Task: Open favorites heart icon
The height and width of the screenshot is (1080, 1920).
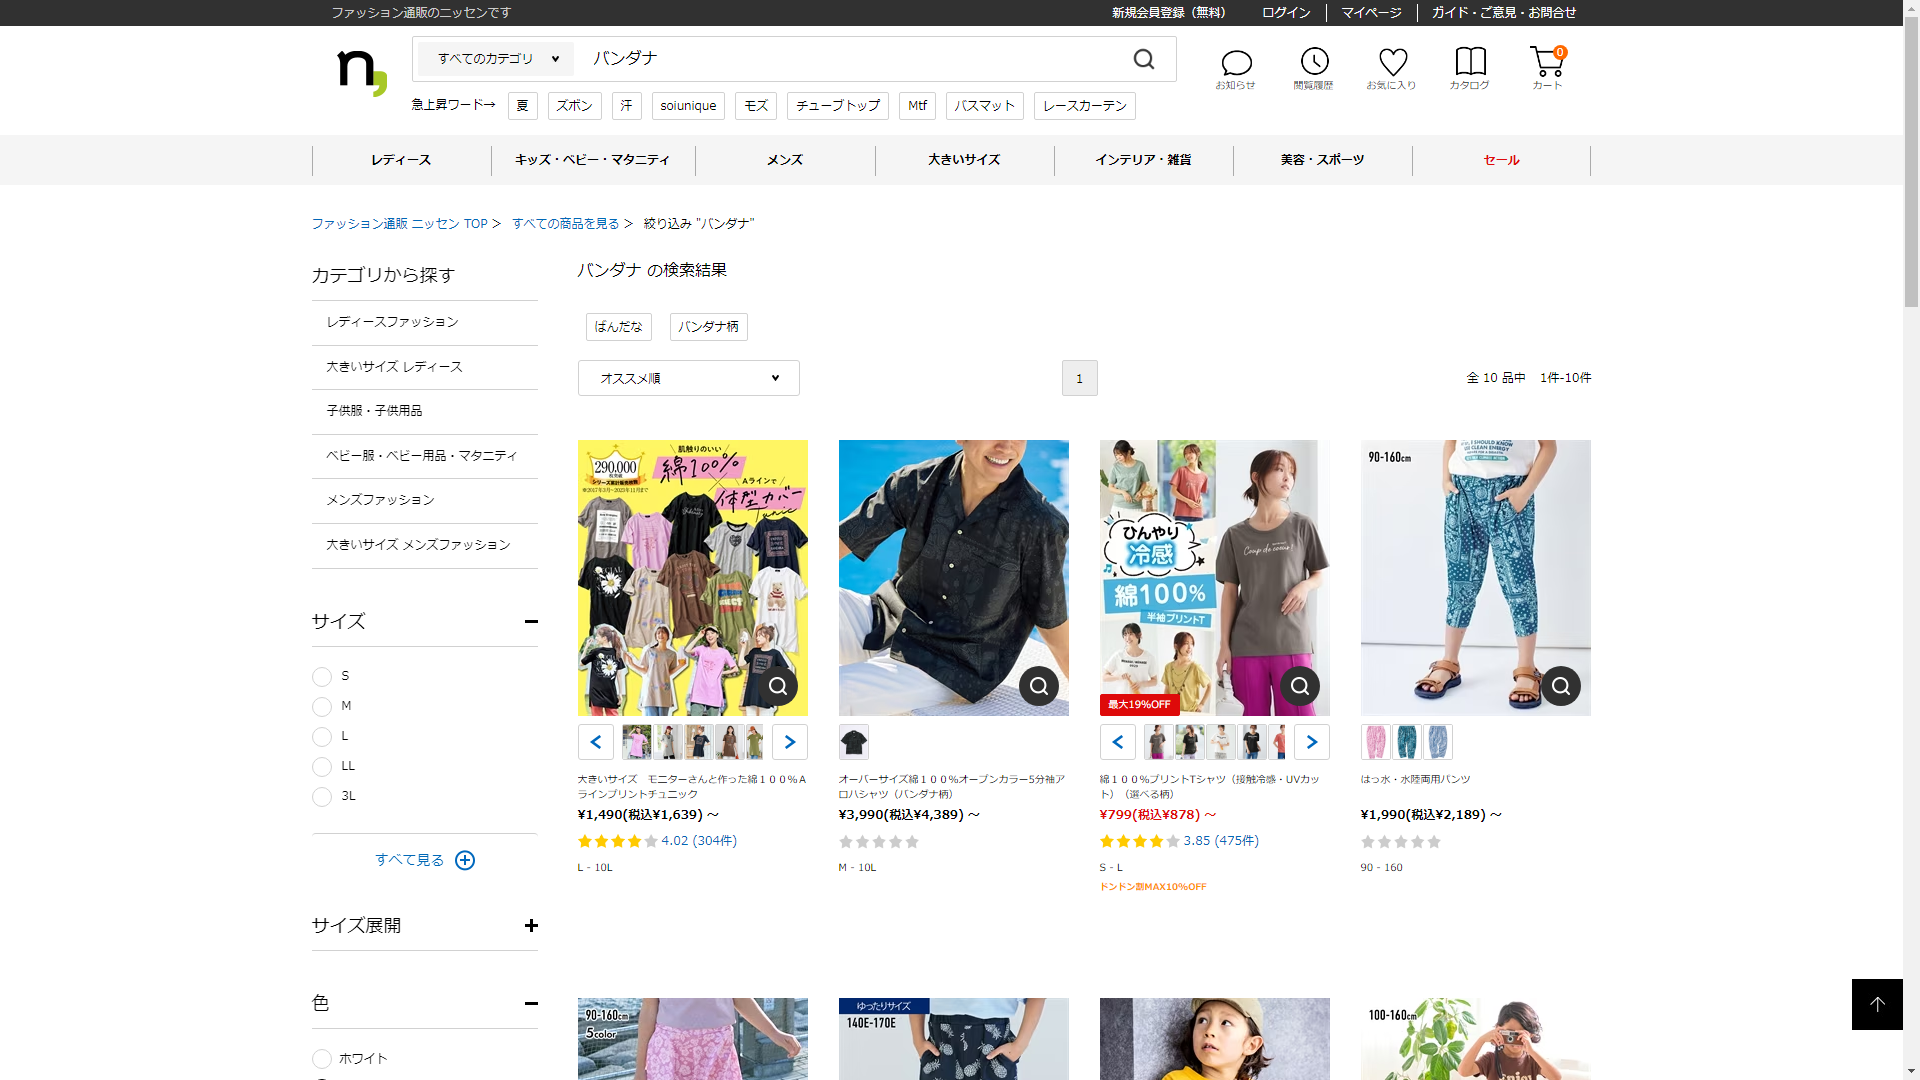Action: [x=1392, y=62]
